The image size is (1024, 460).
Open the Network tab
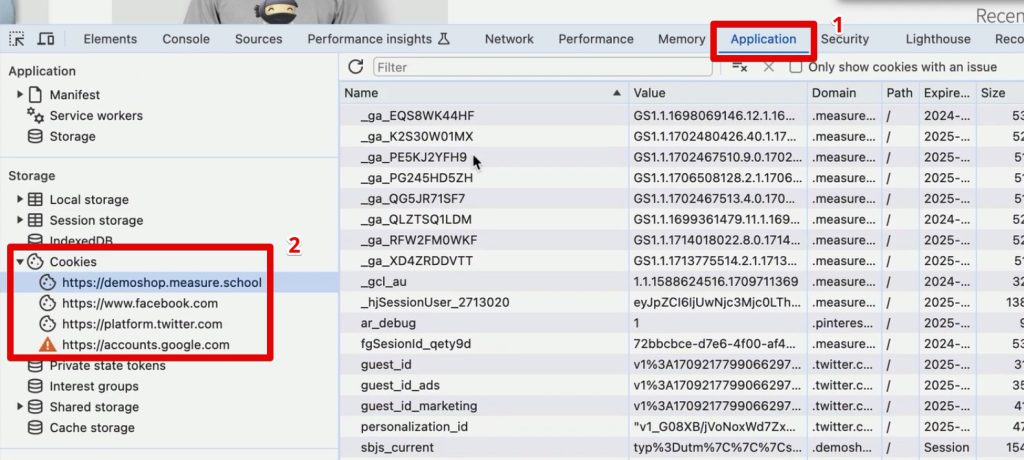tap(509, 39)
